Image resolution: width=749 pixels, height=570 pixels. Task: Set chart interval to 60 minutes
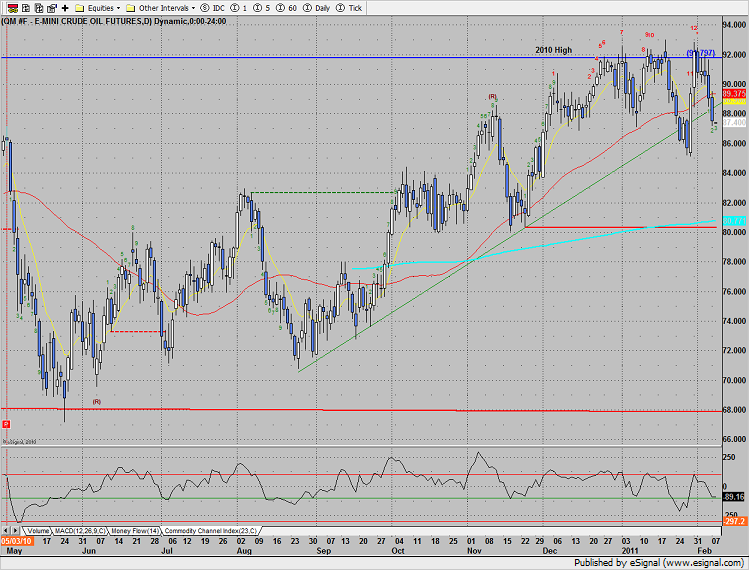[290, 6]
